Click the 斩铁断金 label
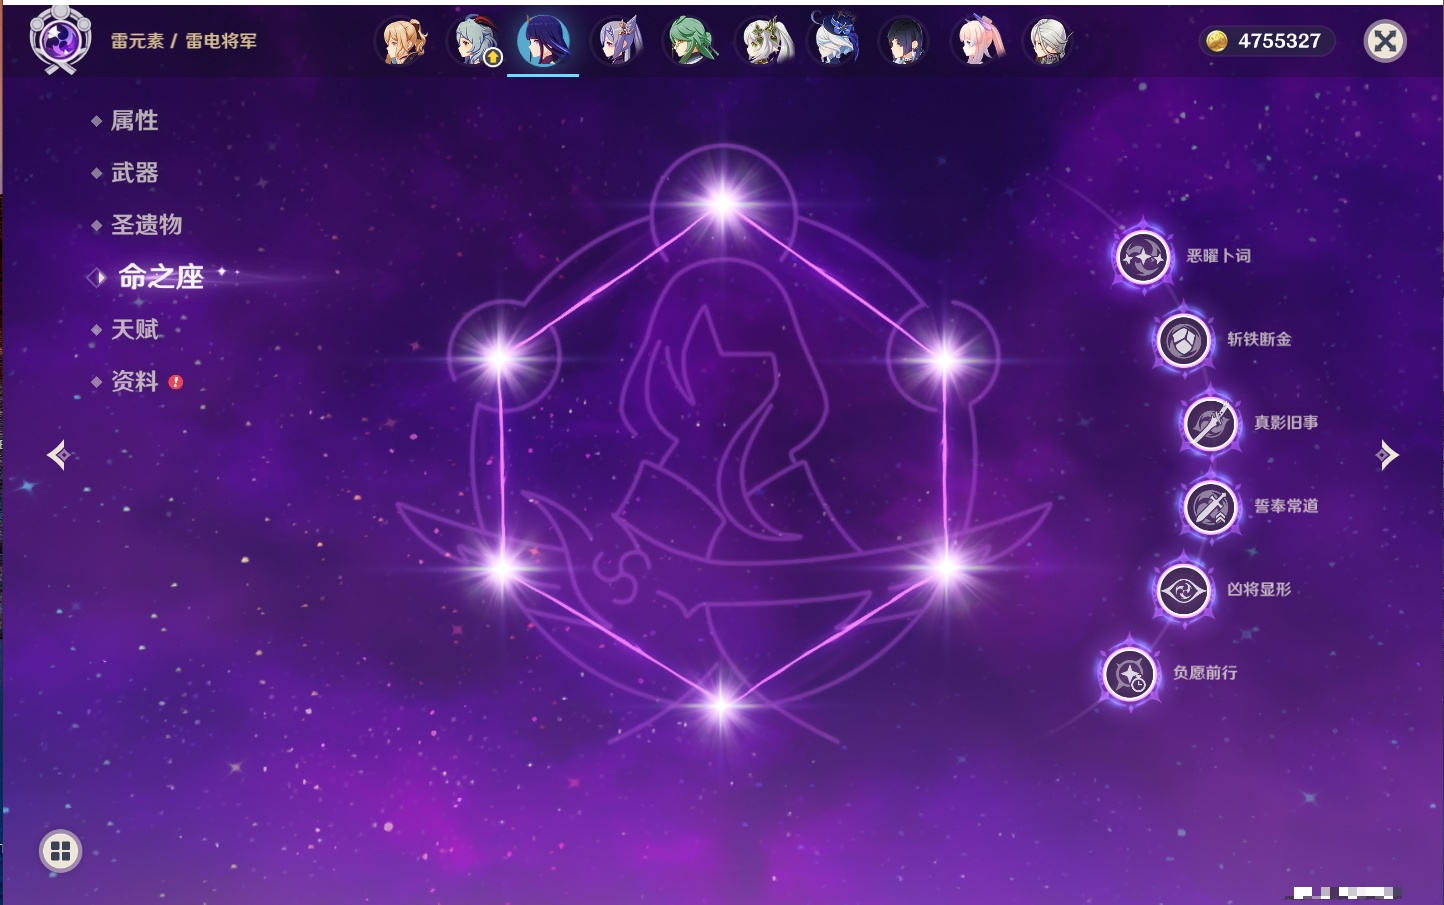Screen dimensions: 1444x905 tap(1259, 339)
